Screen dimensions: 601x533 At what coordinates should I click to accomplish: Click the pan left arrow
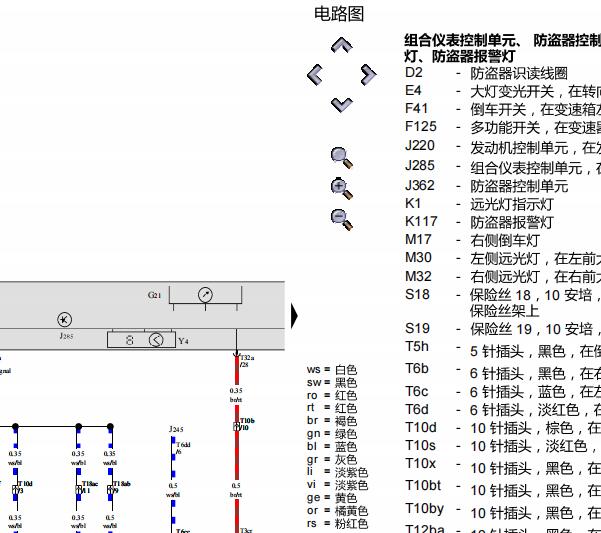tap(315, 74)
